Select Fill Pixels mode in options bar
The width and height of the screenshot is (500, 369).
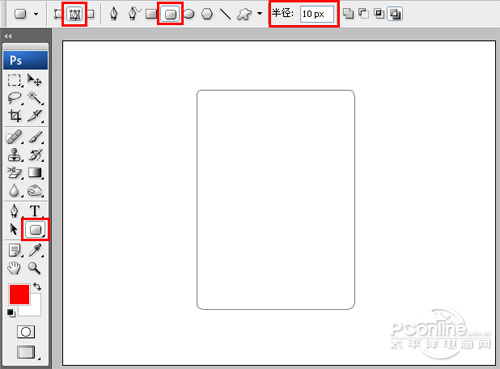point(90,14)
